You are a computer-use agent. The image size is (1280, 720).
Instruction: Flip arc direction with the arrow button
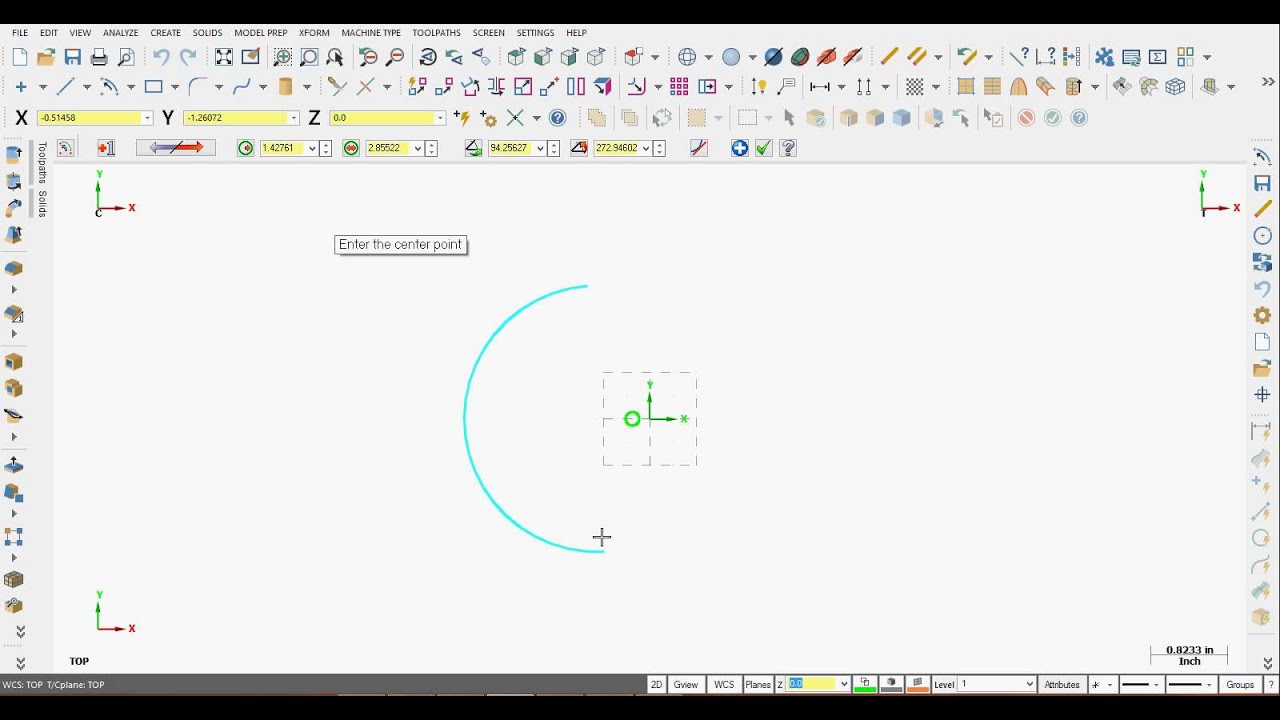[x=176, y=148]
